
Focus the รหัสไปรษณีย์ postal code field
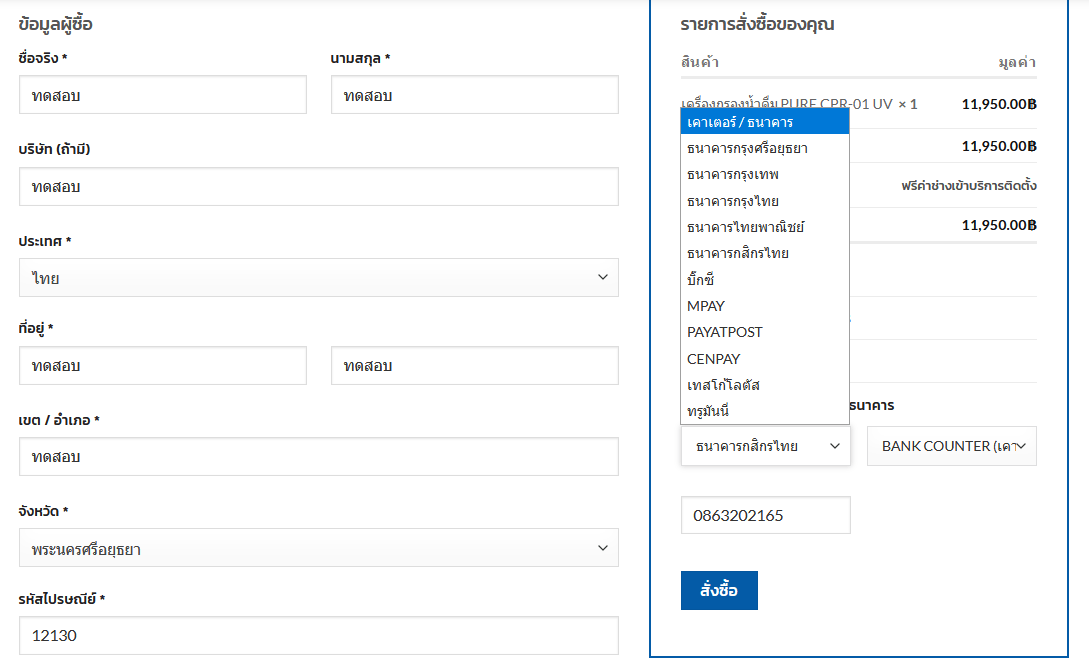coord(318,636)
